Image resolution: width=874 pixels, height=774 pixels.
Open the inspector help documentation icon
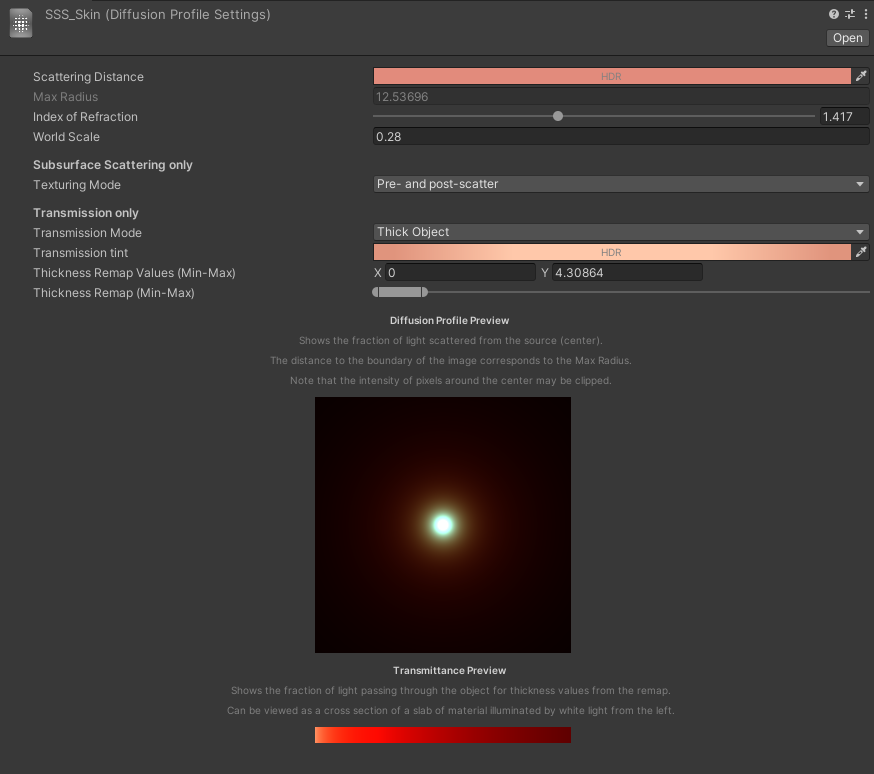tap(833, 14)
